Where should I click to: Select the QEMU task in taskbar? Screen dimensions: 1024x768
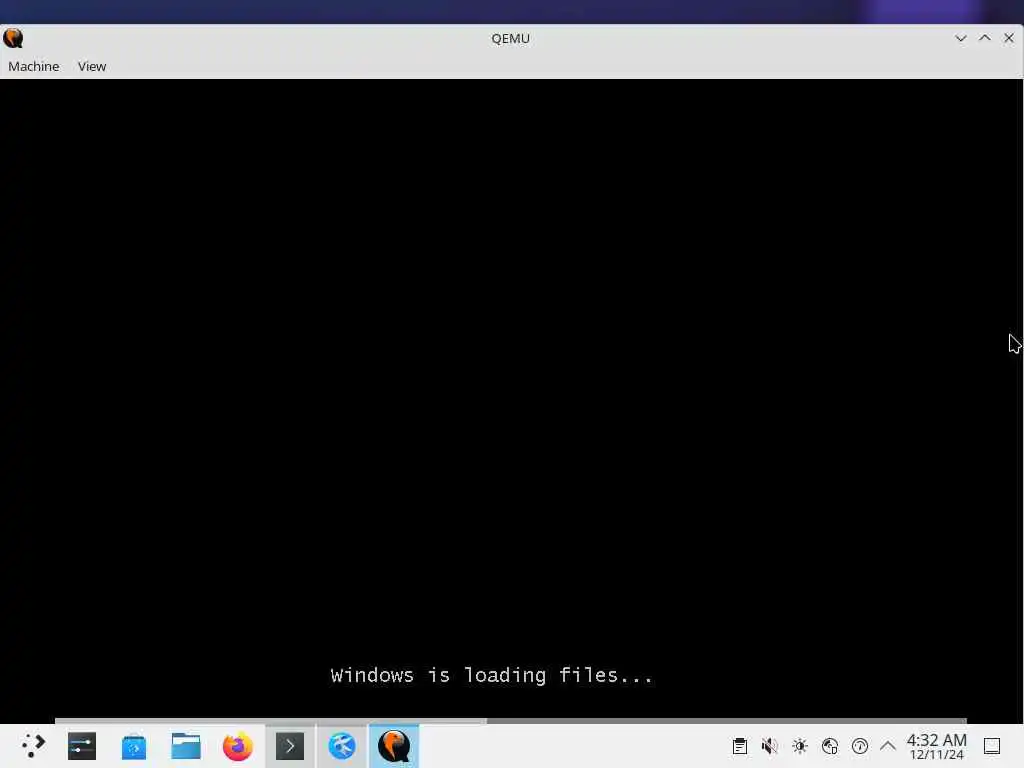tap(394, 746)
